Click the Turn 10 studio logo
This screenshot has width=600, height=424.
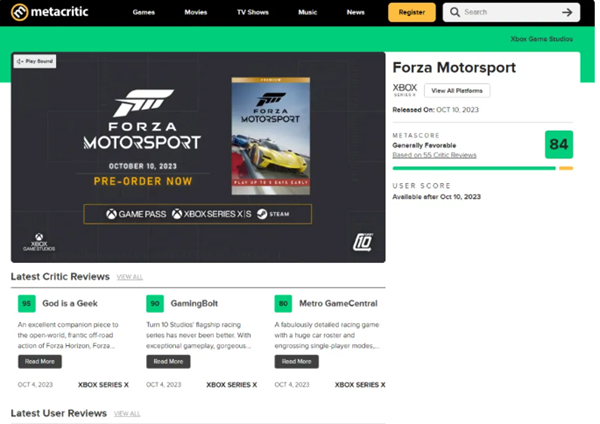[363, 242]
